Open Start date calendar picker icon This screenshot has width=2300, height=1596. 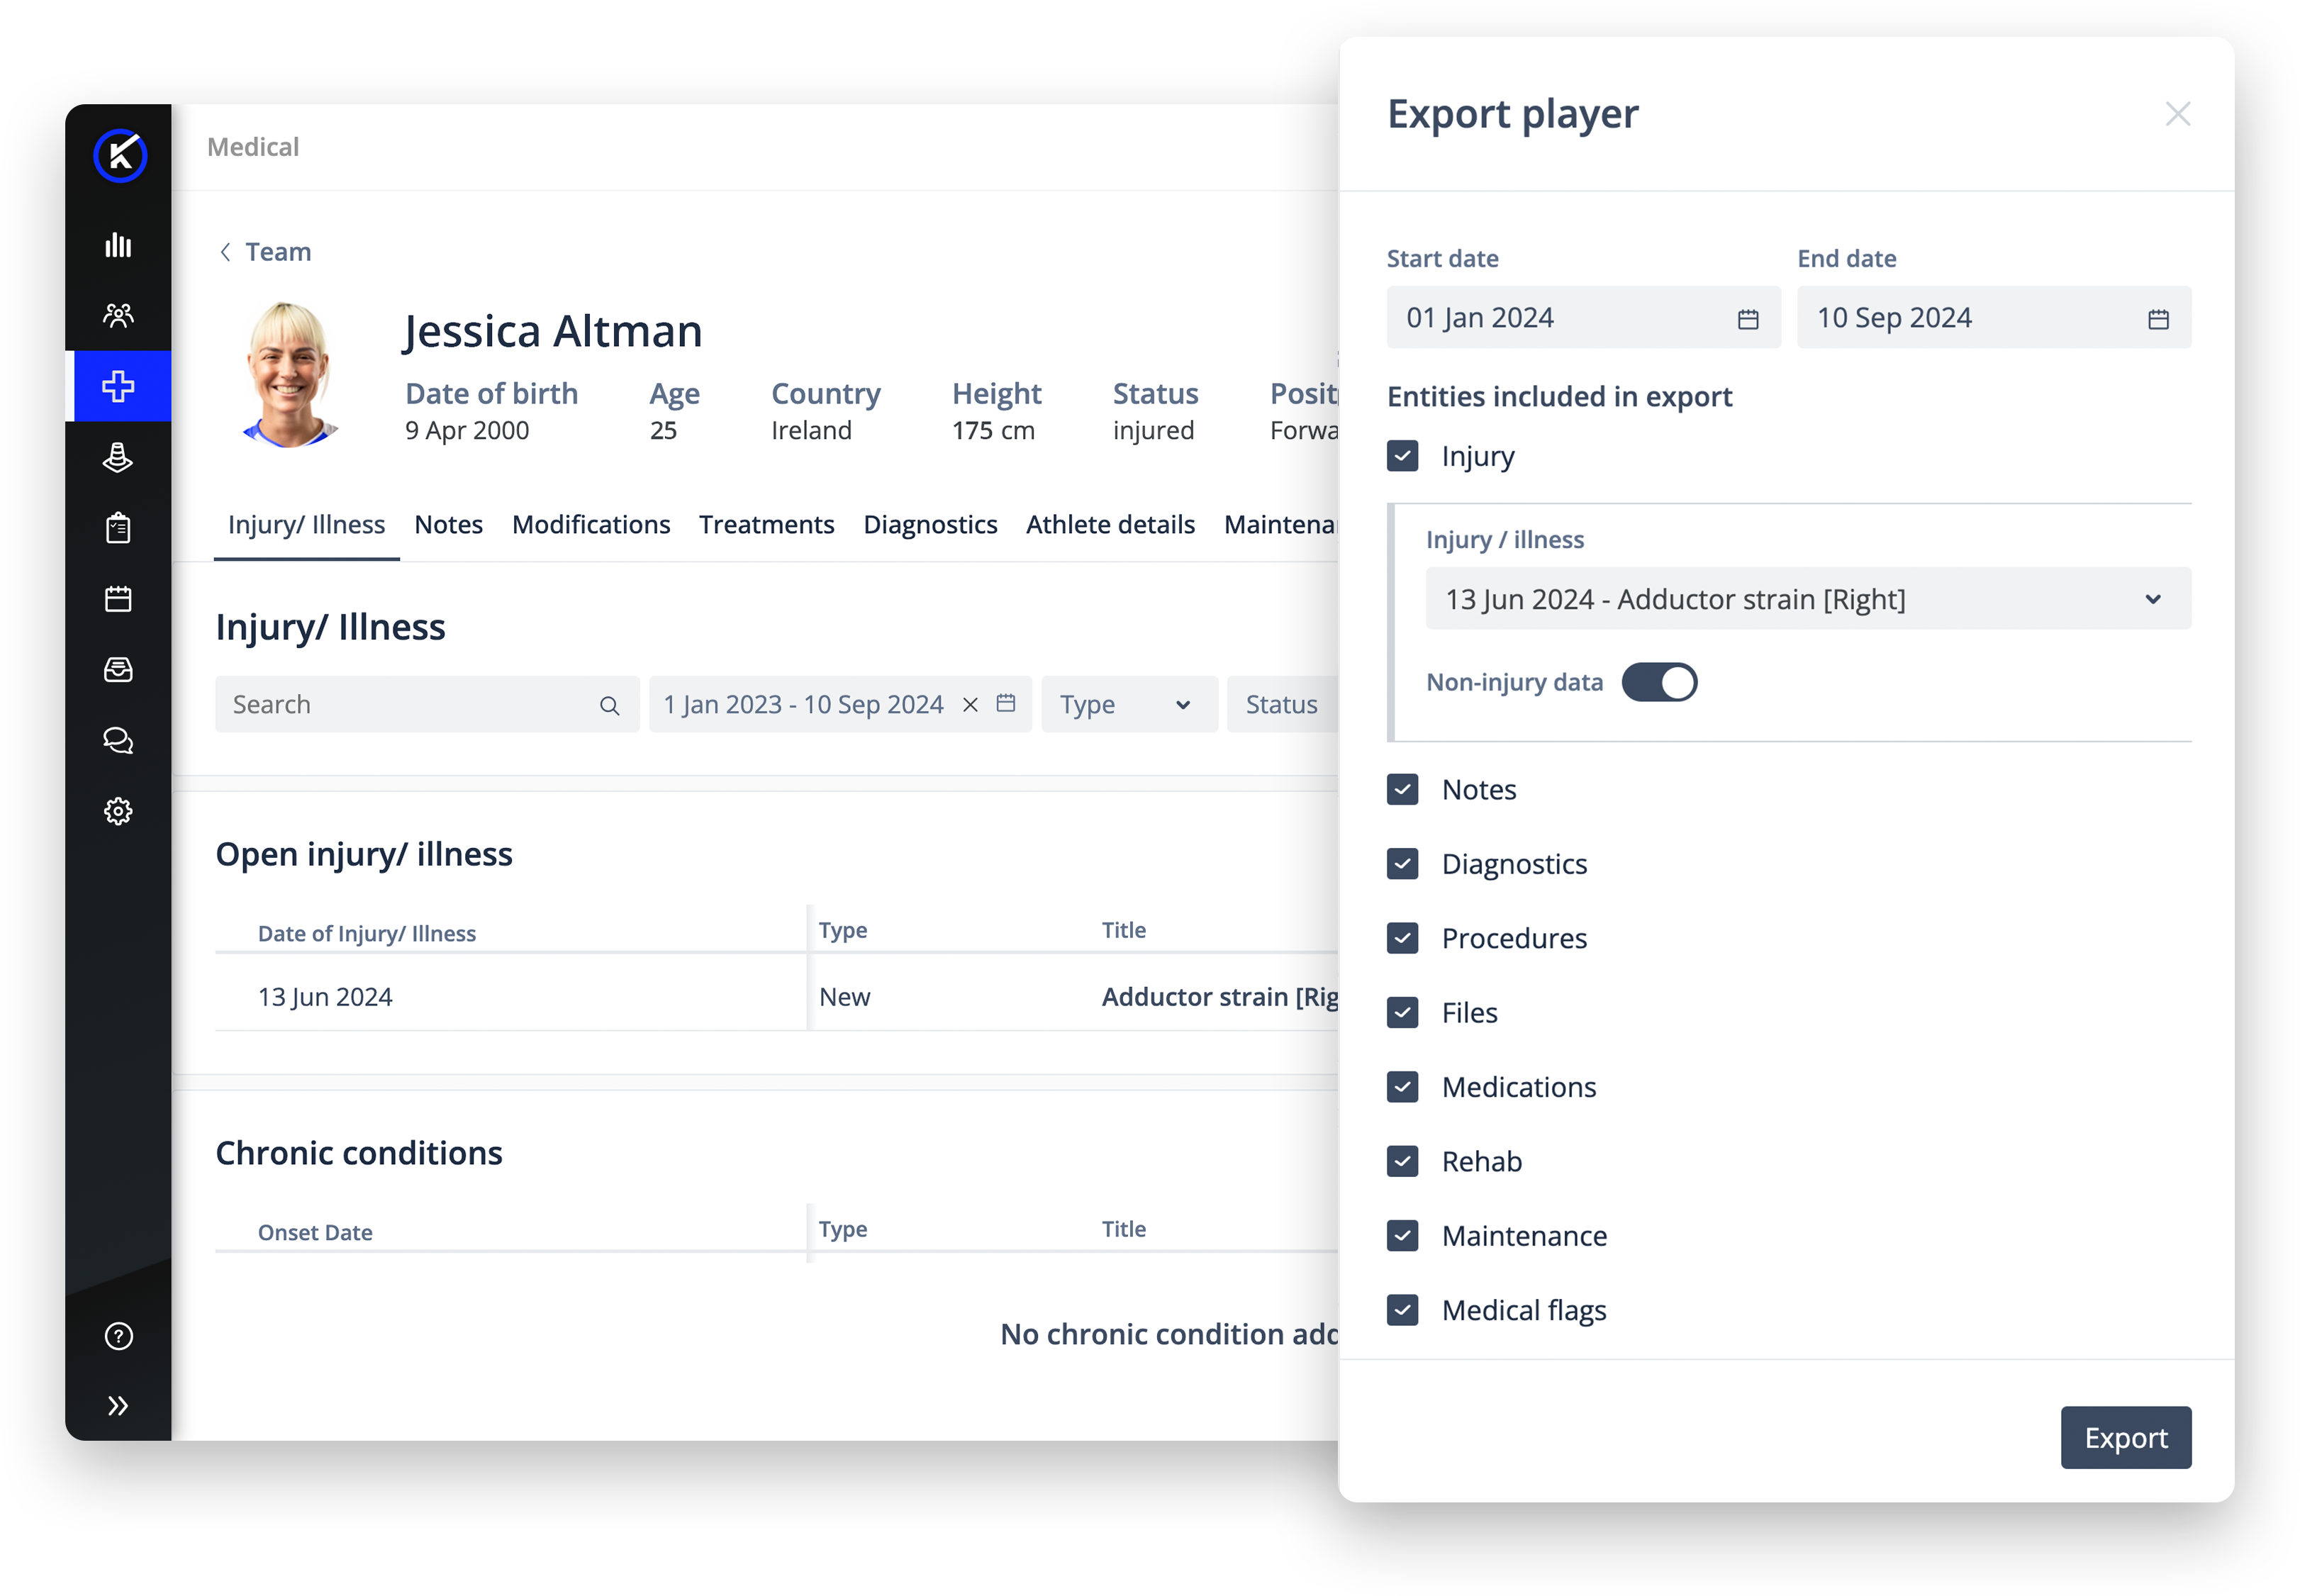click(x=1748, y=319)
